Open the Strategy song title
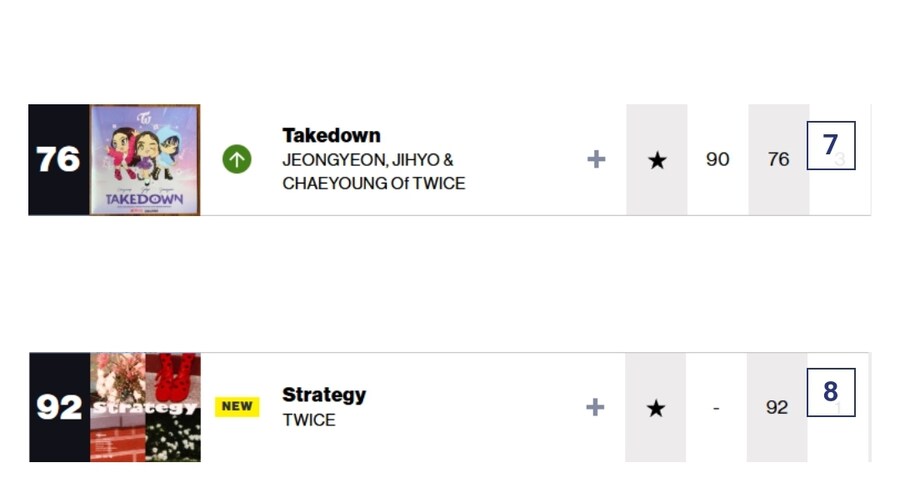The height and width of the screenshot is (503, 900). click(324, 395)
